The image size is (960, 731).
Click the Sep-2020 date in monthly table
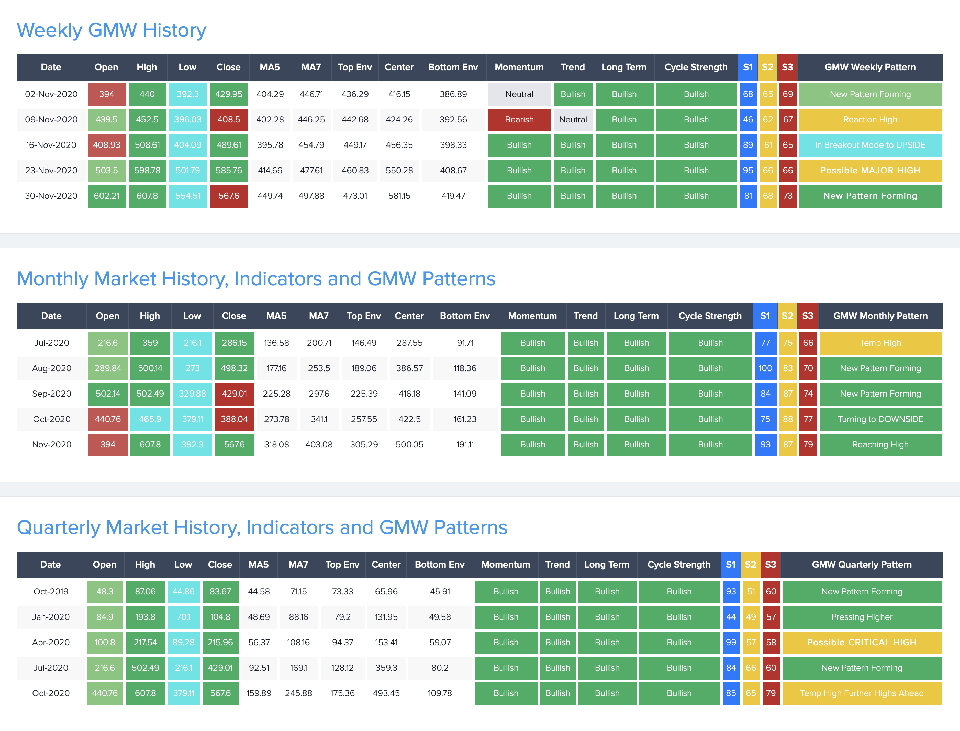coord(51,394)
